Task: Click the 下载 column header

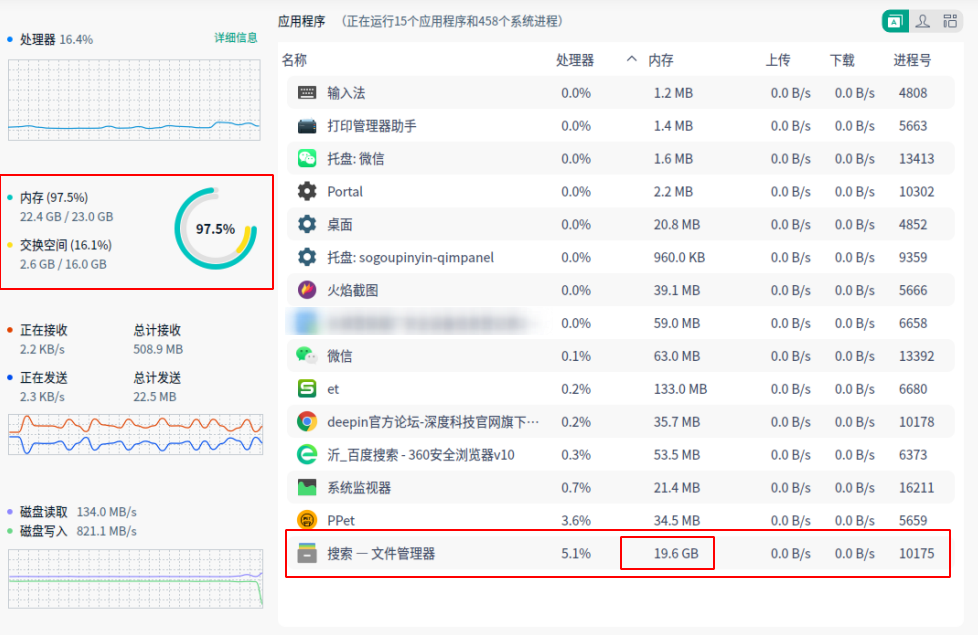Action: pyautogui.click(x=842, y=60)
